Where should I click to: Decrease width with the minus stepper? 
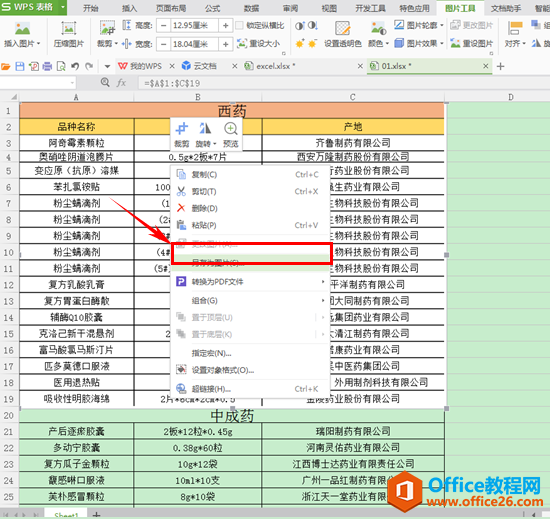tap(163, 44)
